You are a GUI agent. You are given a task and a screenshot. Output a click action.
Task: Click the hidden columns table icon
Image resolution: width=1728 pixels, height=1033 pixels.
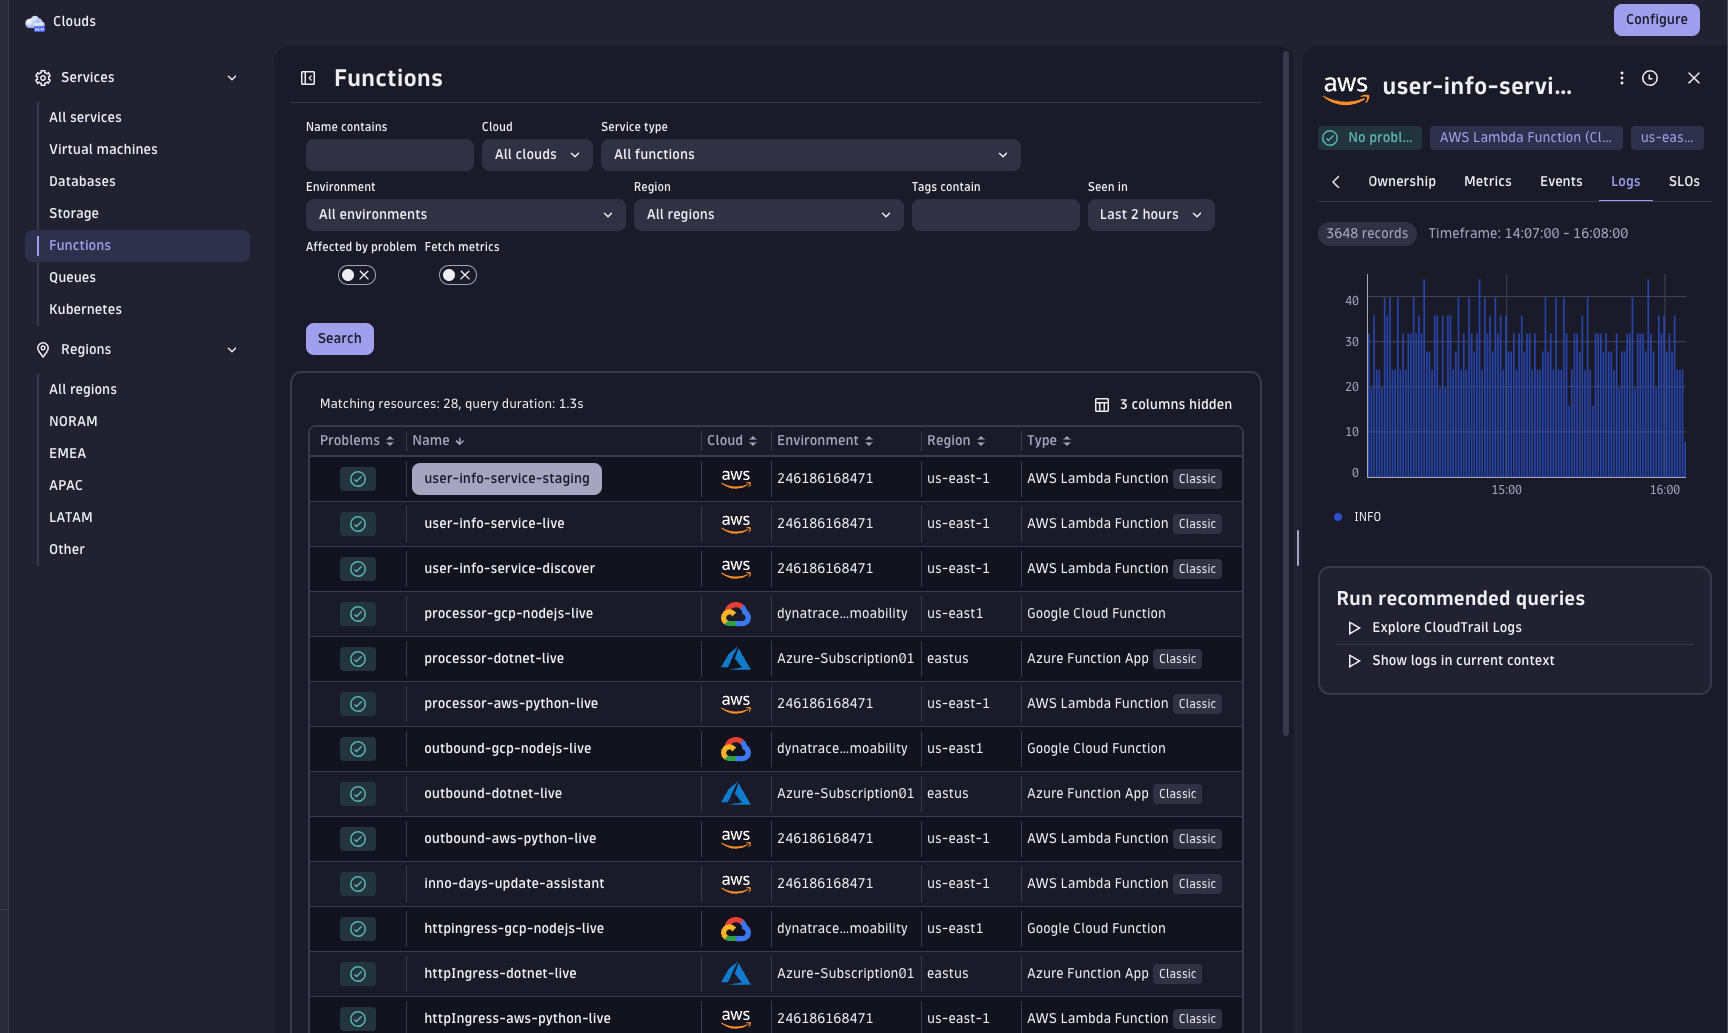[x=1101, y=404]
